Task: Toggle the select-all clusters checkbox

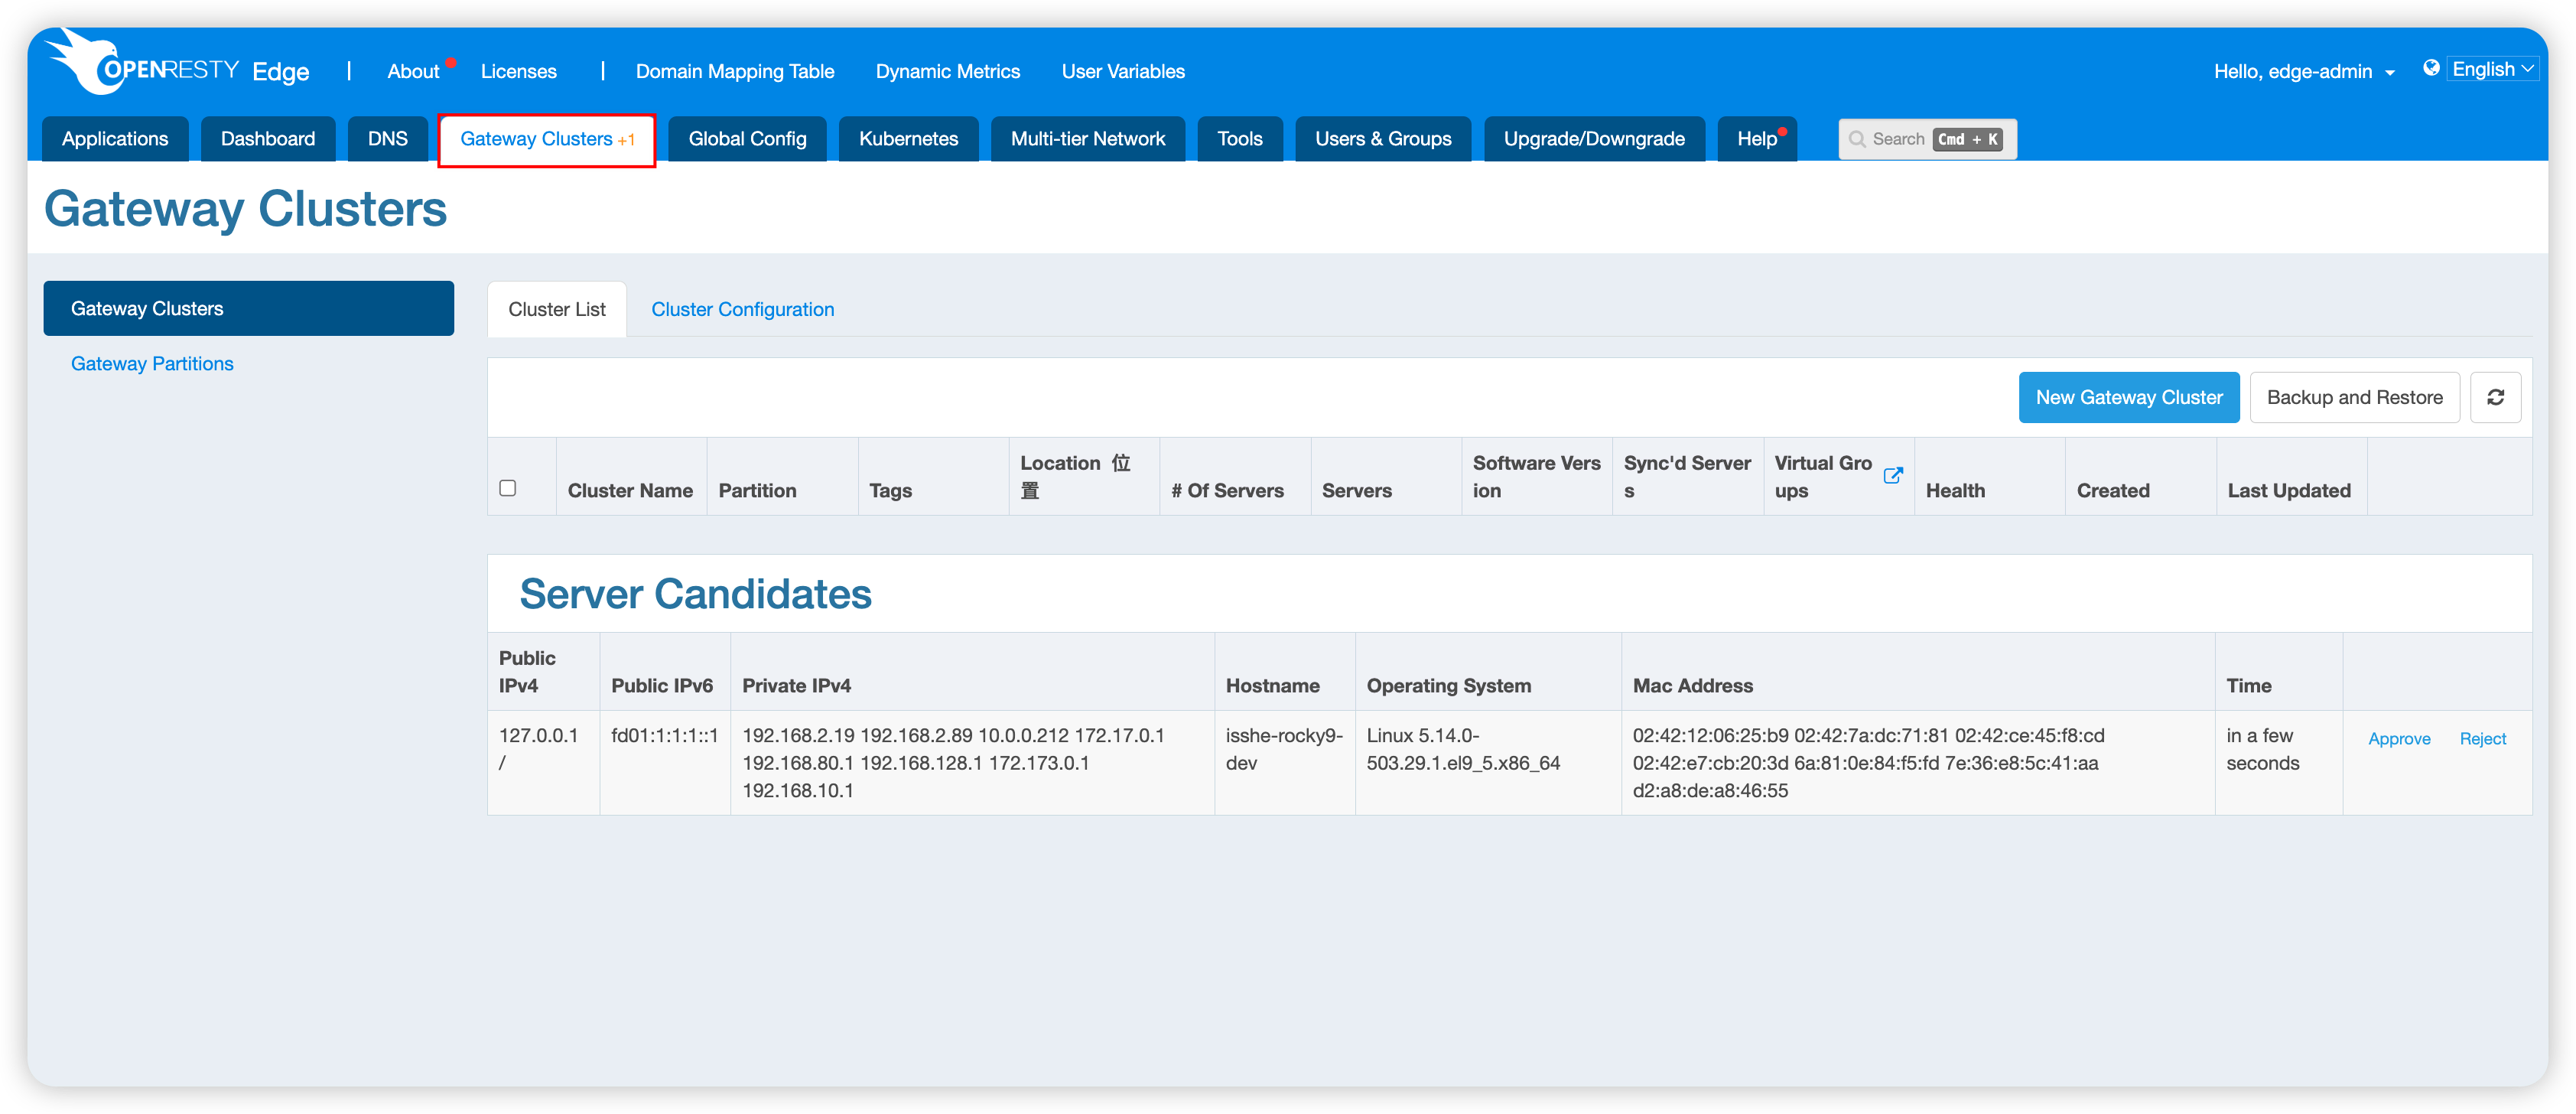Action: point(508,488)
